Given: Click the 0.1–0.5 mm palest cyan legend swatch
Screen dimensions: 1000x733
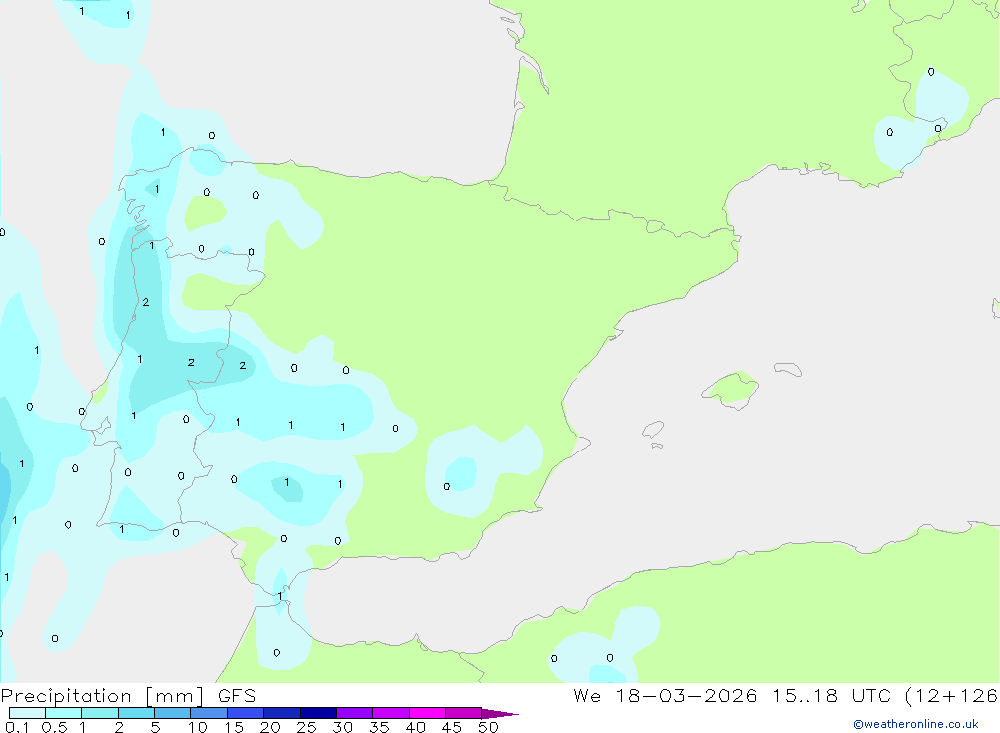Looking at the screenshot, I should [x=27, y=713].
